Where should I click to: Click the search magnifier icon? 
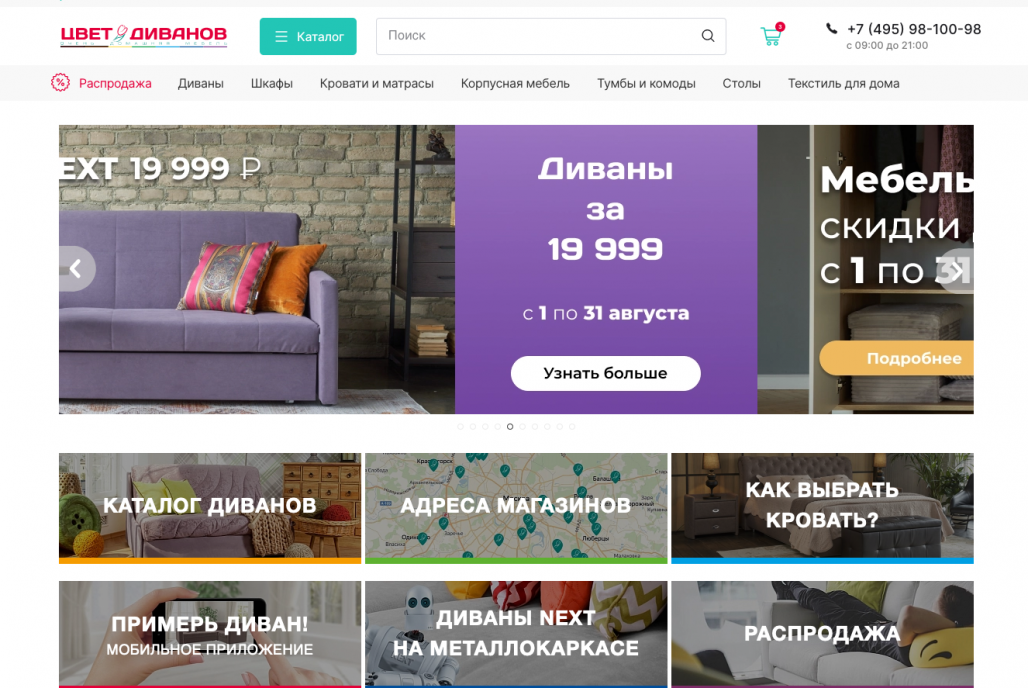pyautogui.click(x=707, y=36)
